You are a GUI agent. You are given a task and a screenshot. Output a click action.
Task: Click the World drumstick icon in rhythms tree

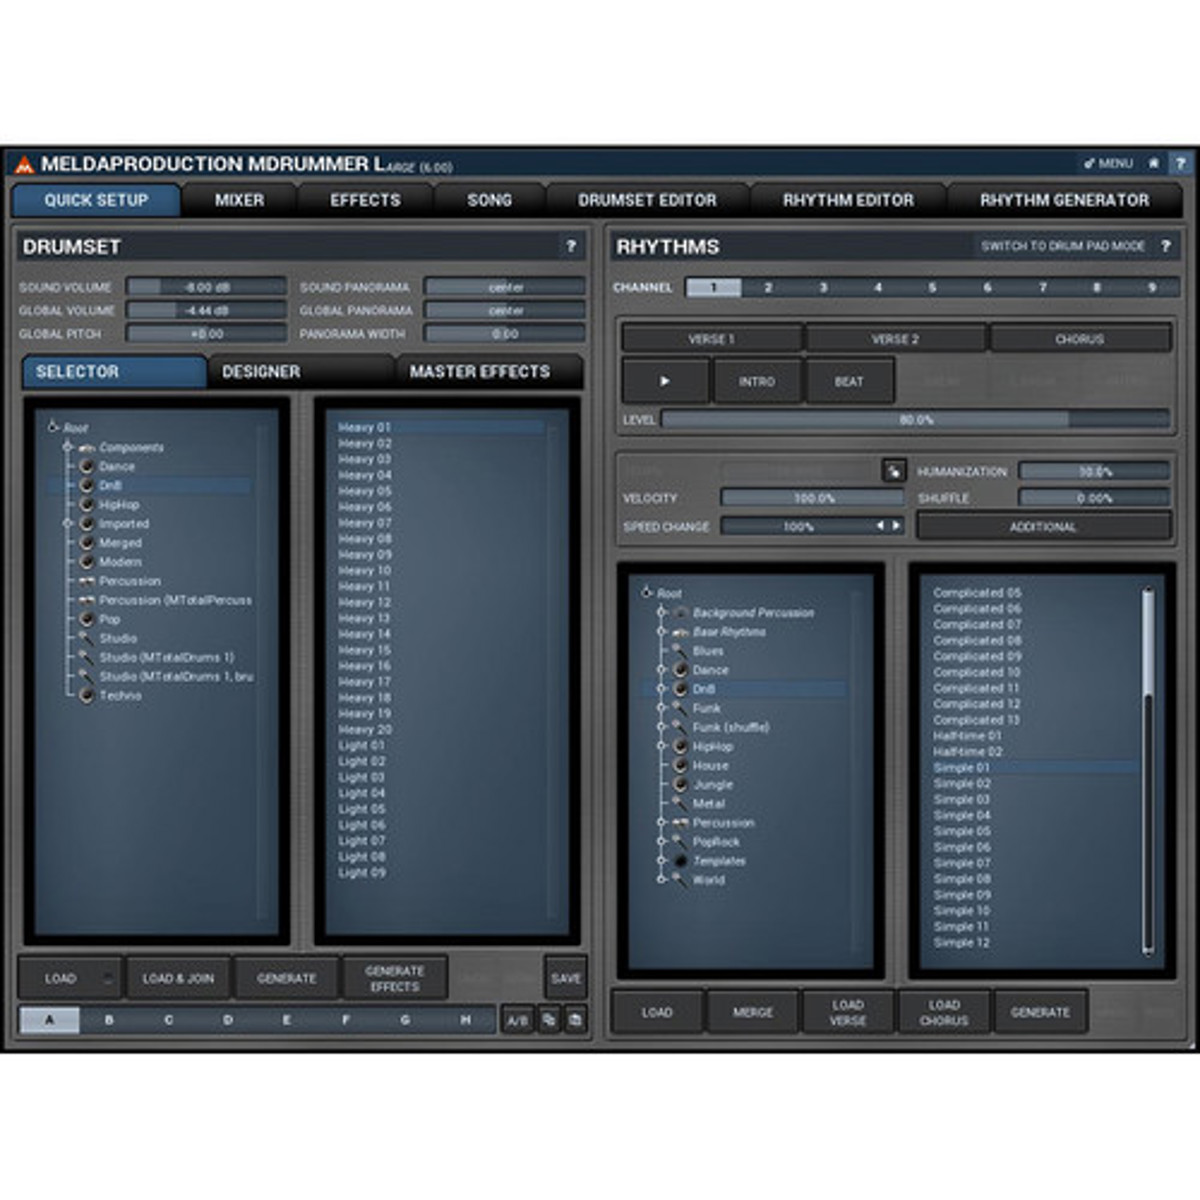(x=681, y=880)
